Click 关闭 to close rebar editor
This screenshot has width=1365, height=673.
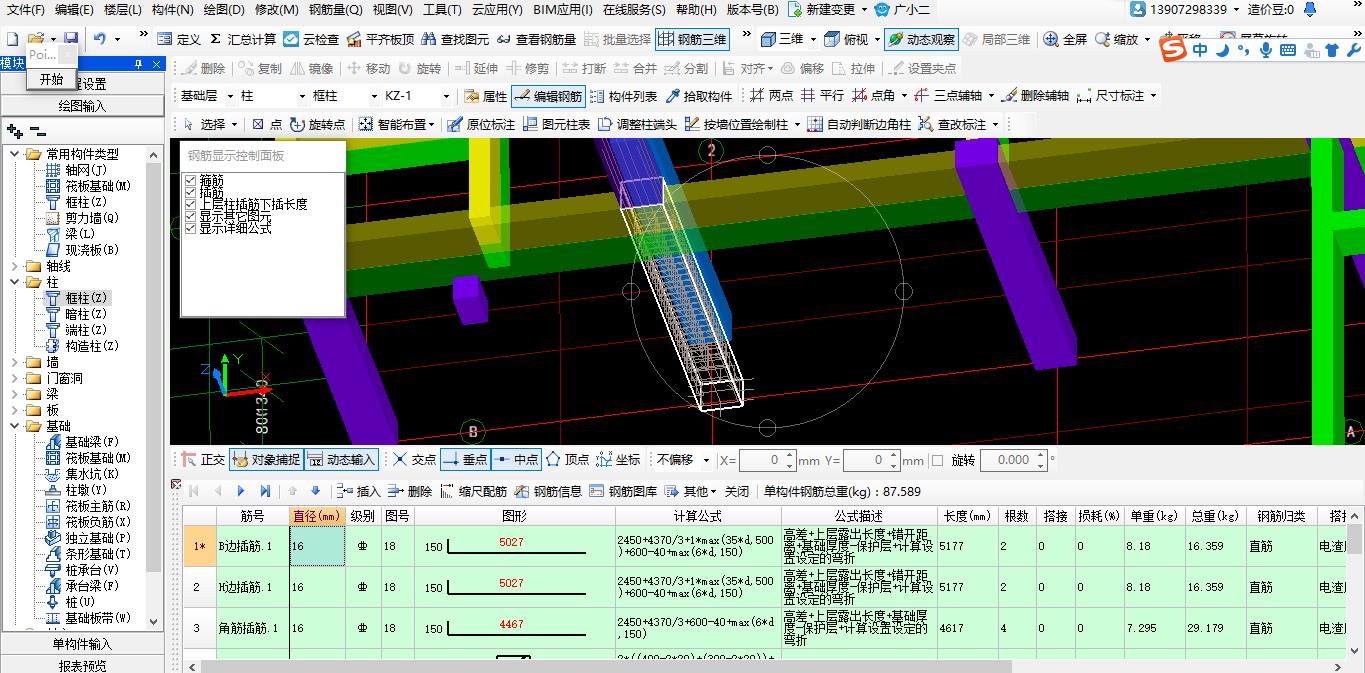tap(737, 491)
